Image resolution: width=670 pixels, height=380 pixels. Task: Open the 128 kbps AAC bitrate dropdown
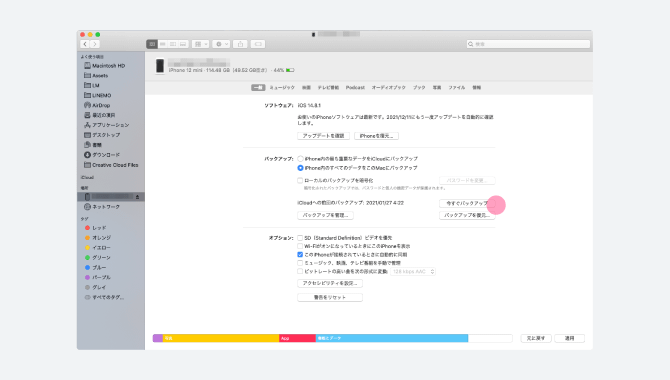pyautogui.click(x=413, y=271)
